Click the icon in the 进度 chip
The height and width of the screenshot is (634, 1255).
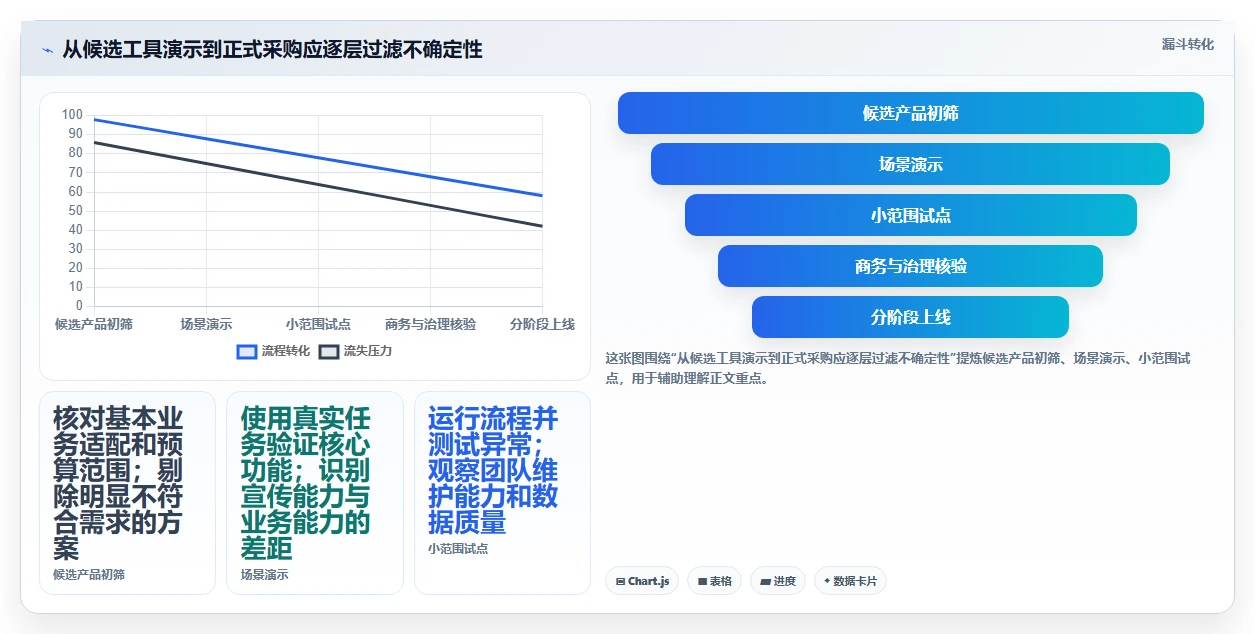click(x=765, y=581)
